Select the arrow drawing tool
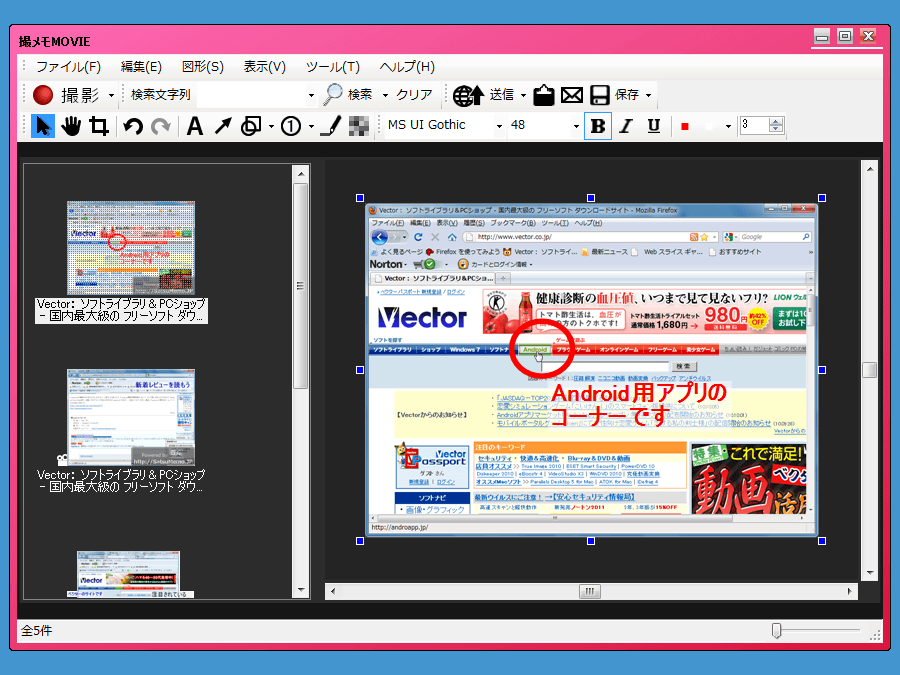The image size is (900, 675). coord(223,126)
